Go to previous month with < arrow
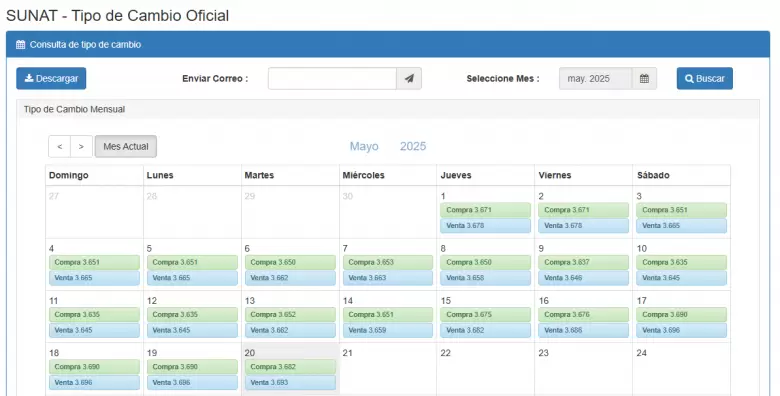780x396 pixels. pyautogui.click(x=60, y=146)
